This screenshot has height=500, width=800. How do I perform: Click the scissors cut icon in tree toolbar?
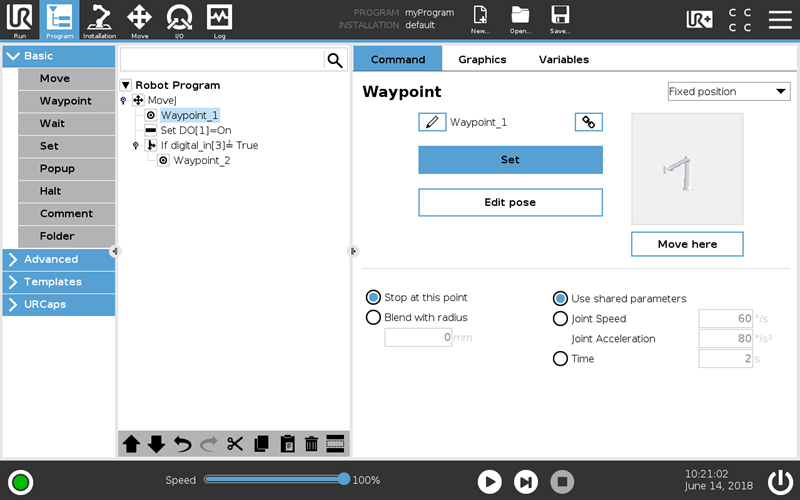(235, 445)
